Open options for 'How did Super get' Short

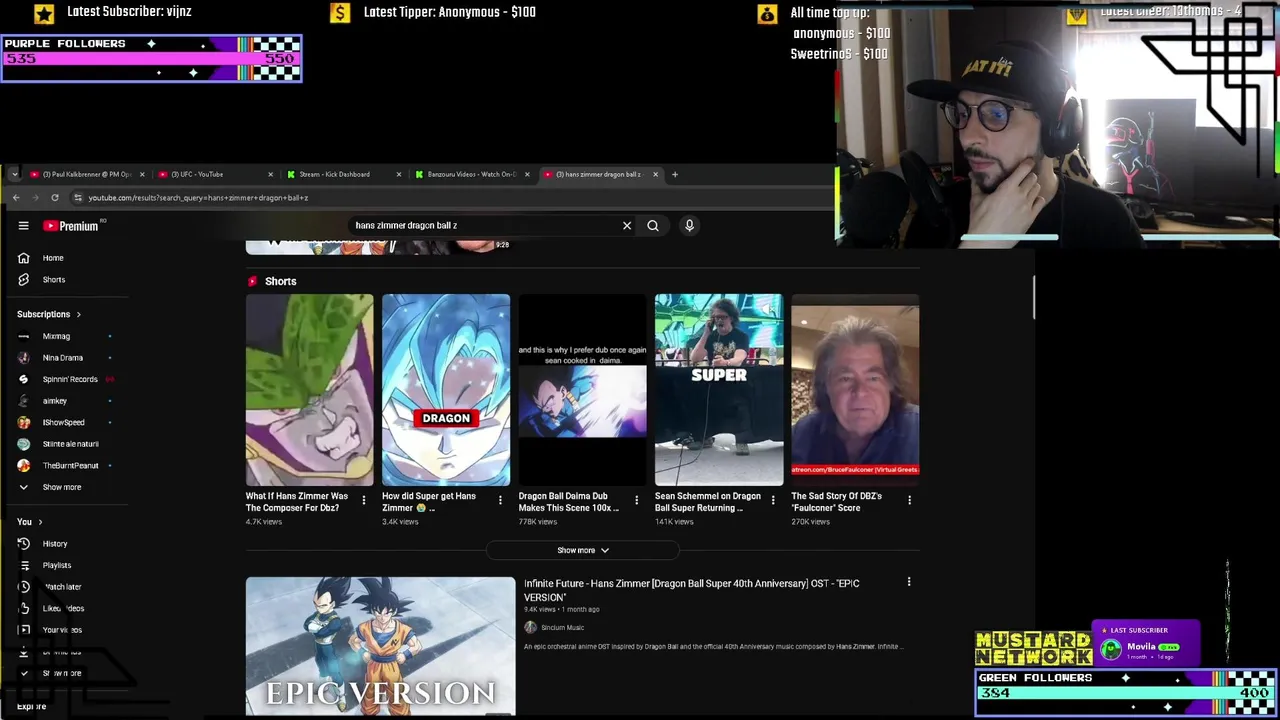(500, 500)
